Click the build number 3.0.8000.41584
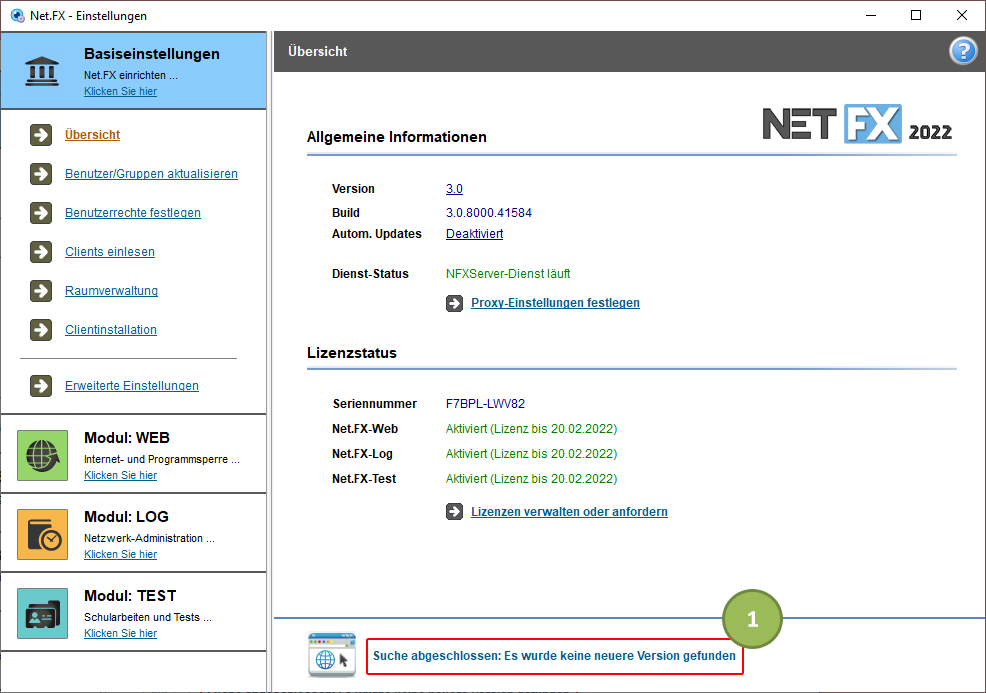Image resolution: width=986 pixels, height=693 pixels. (x=489, y=213)
